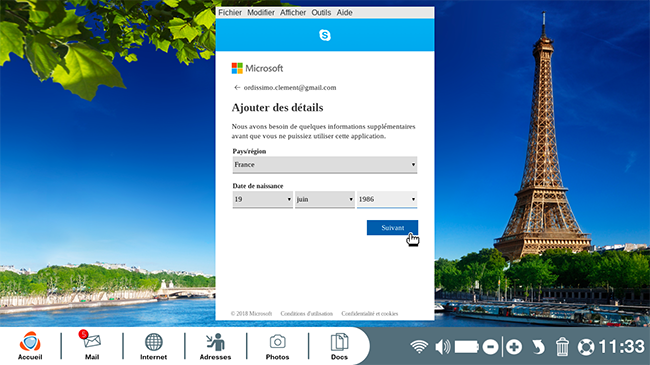Launch the Internet globe icon

[153, 346]
